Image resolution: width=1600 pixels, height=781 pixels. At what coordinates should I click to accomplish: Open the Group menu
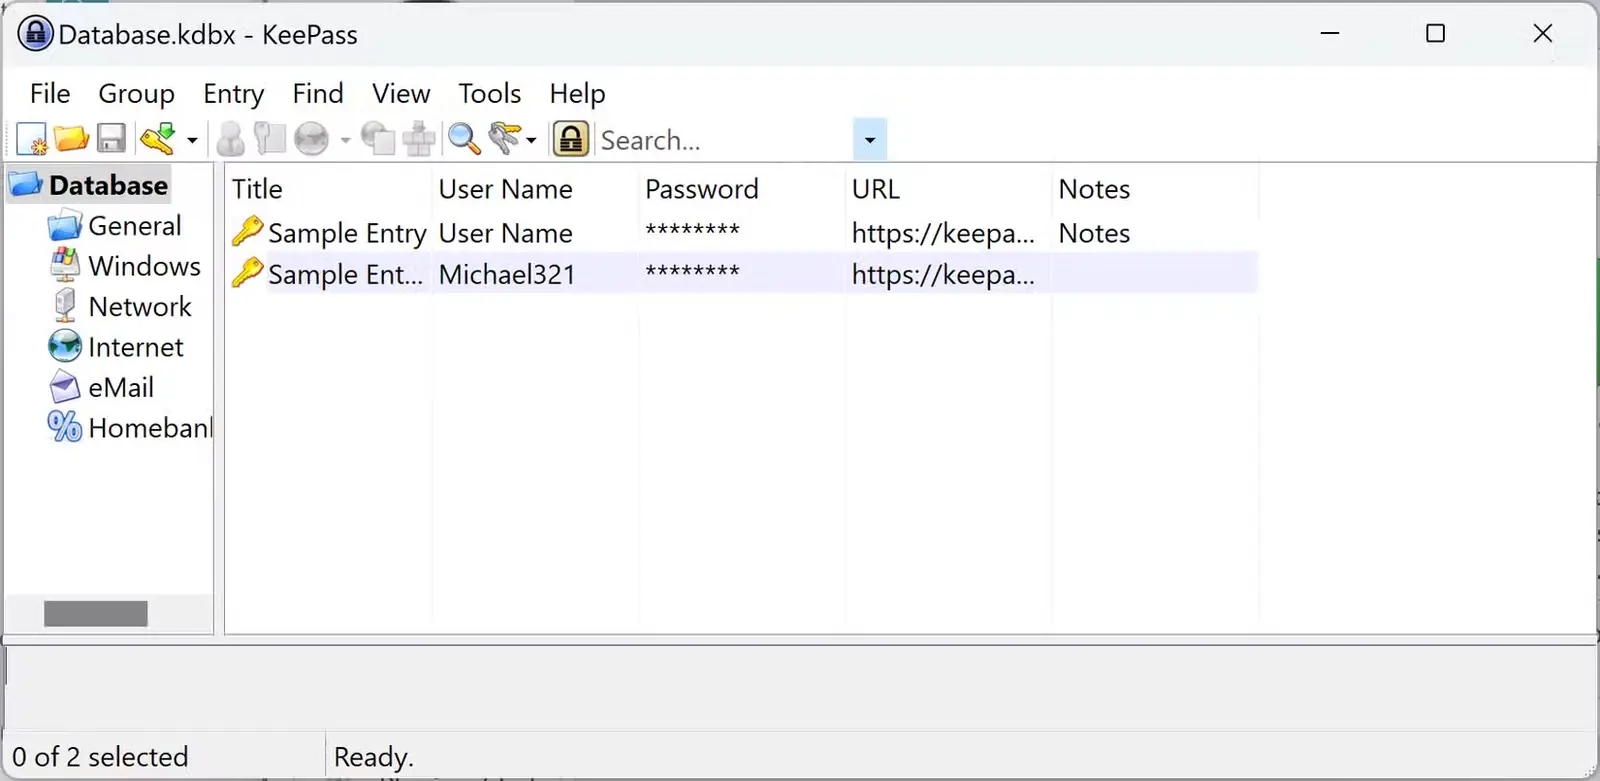(x=136, y=93)
